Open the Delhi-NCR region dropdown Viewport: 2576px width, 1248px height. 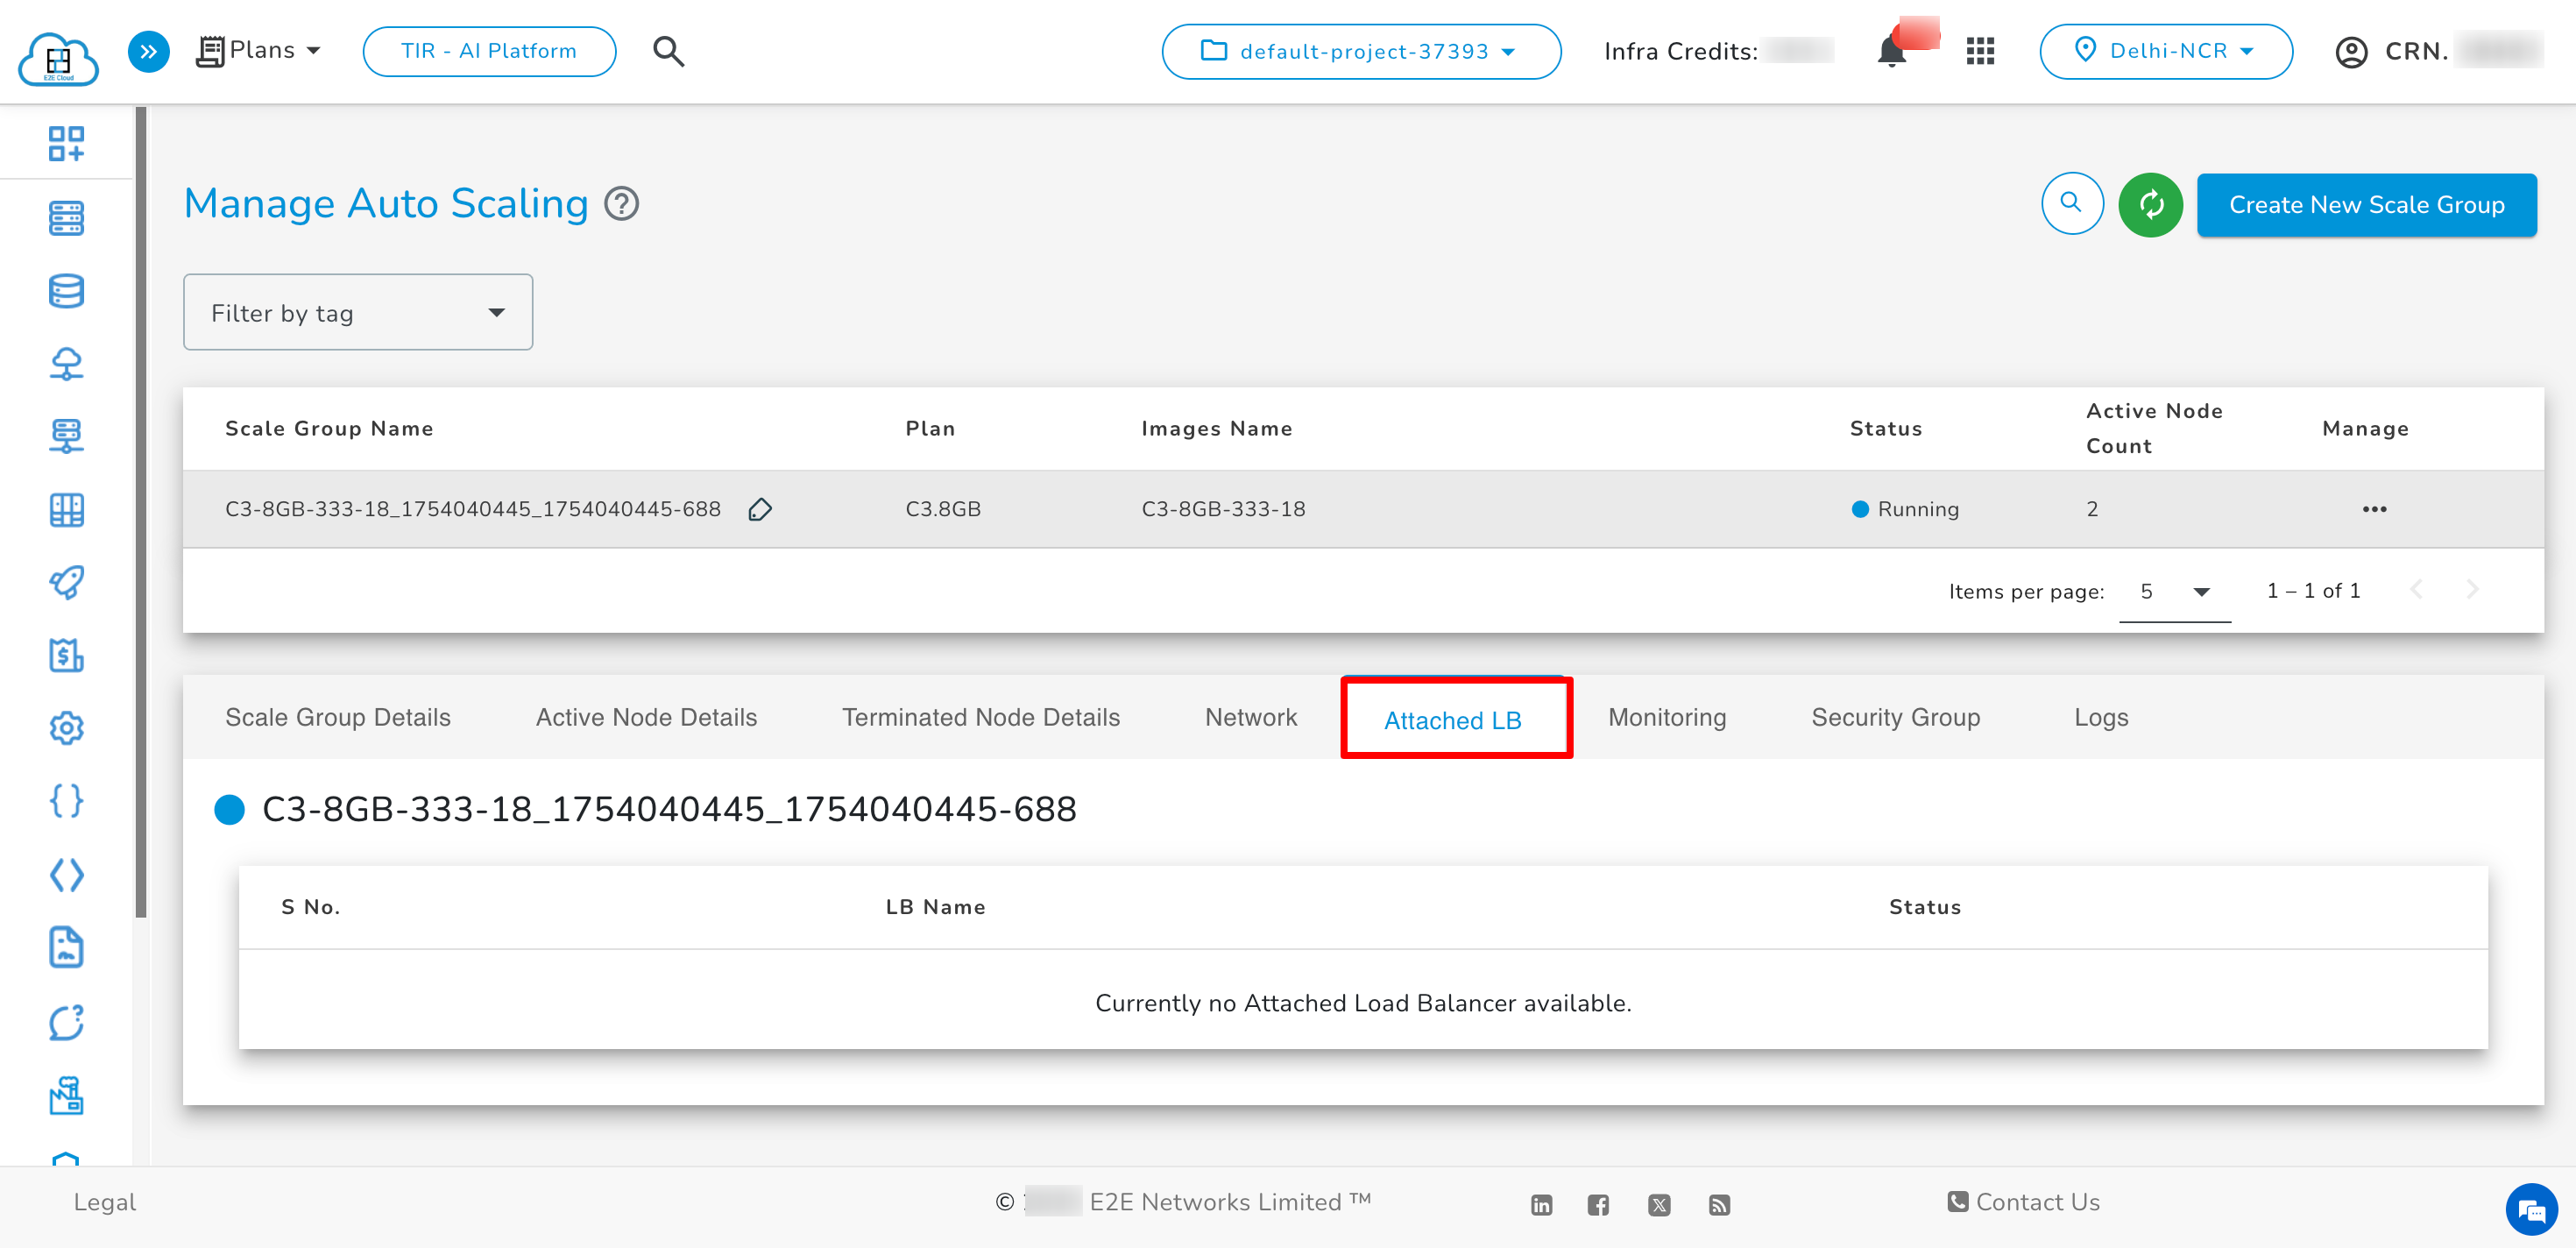(x=2165, y=52)
